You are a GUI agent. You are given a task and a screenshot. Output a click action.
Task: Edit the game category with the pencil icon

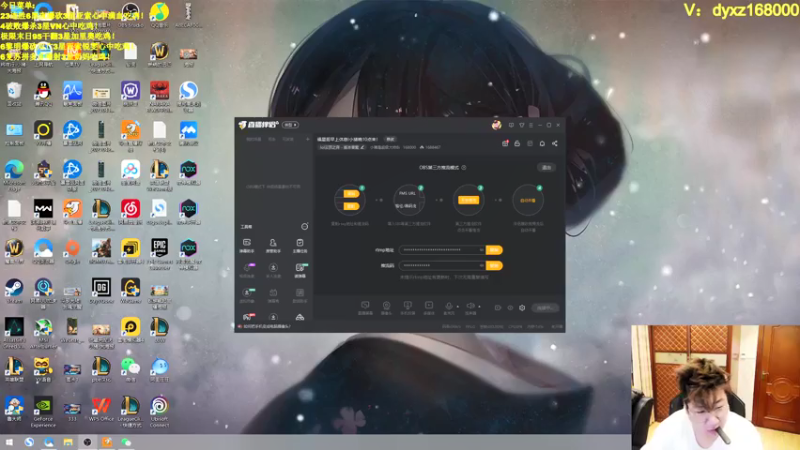click(x=363, y=147)
